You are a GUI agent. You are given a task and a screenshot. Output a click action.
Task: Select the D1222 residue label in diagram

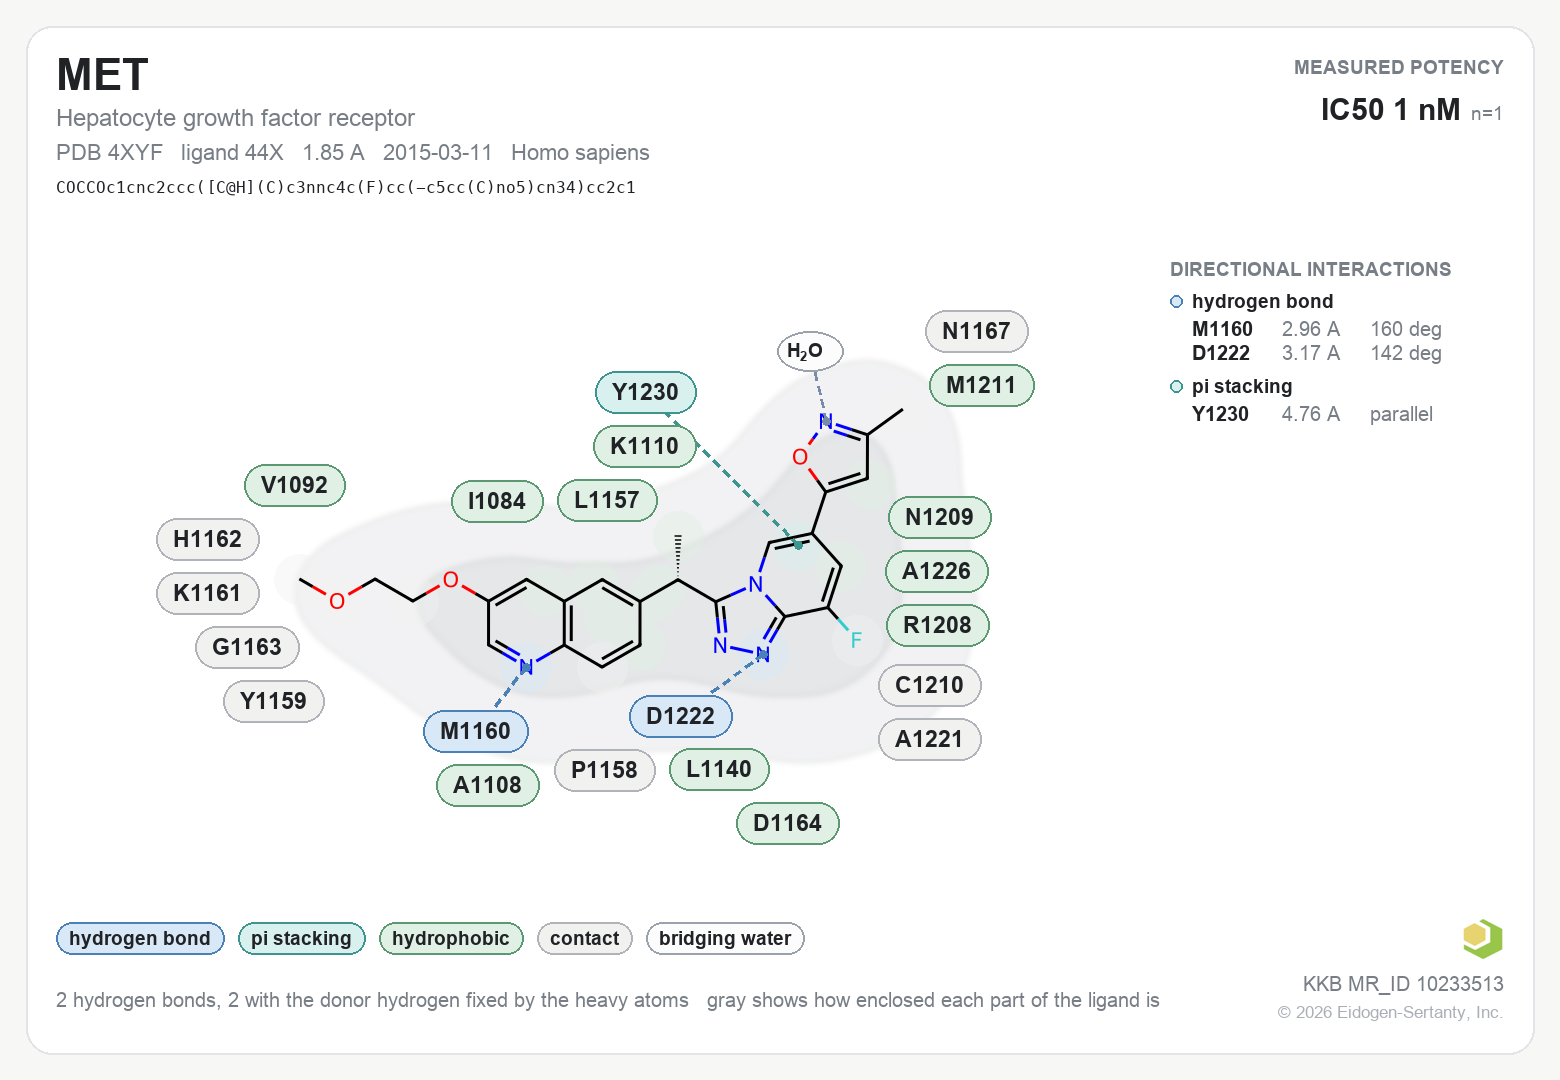(681, 716)
